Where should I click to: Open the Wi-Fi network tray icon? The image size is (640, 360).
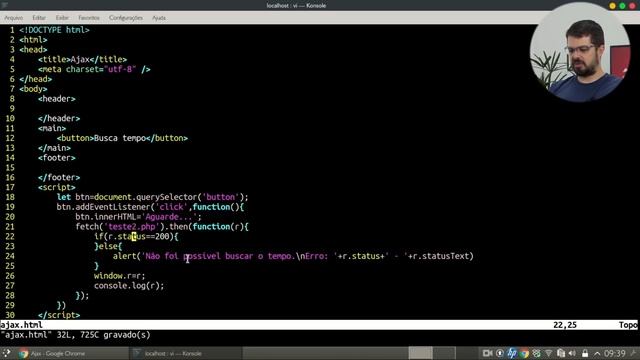click(549, 353)
